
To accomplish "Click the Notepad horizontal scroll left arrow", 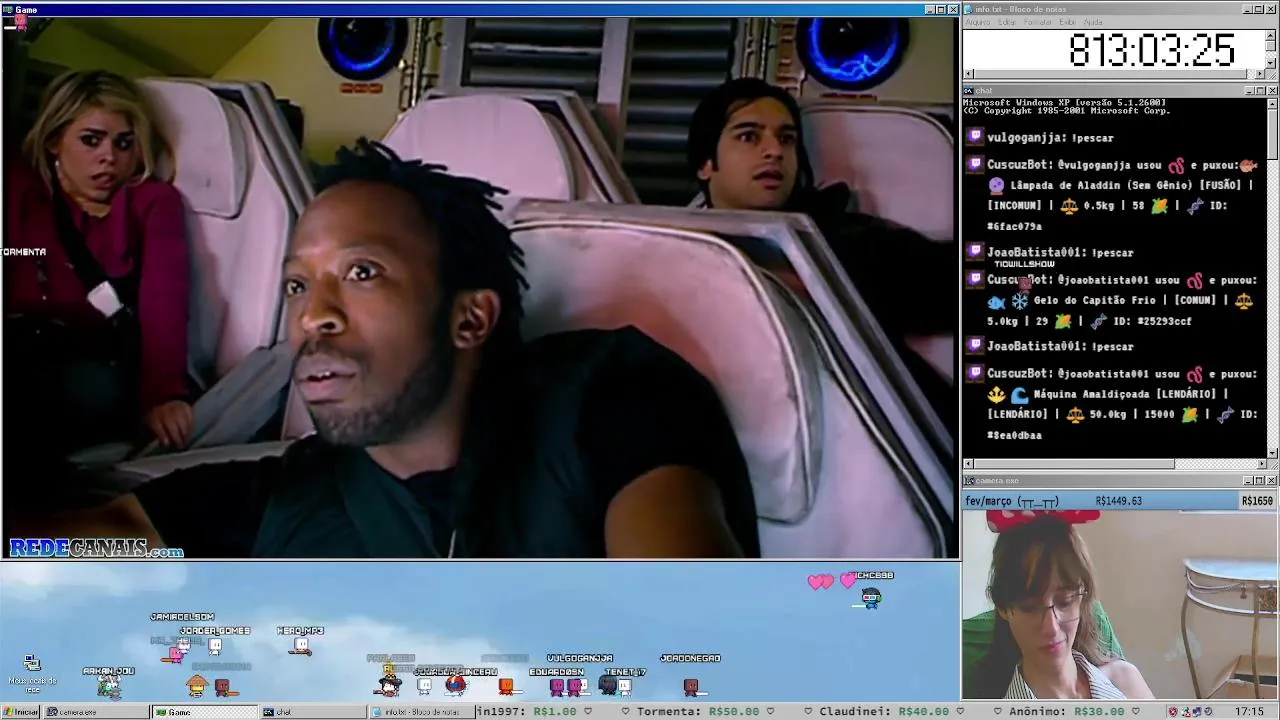I will (968, 74).
